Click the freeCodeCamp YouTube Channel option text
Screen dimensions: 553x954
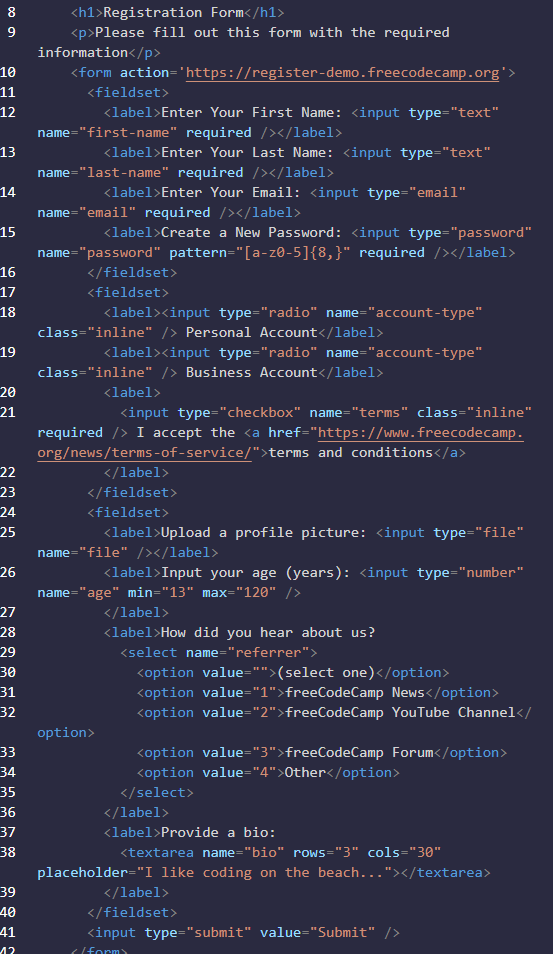click(400, 712)
